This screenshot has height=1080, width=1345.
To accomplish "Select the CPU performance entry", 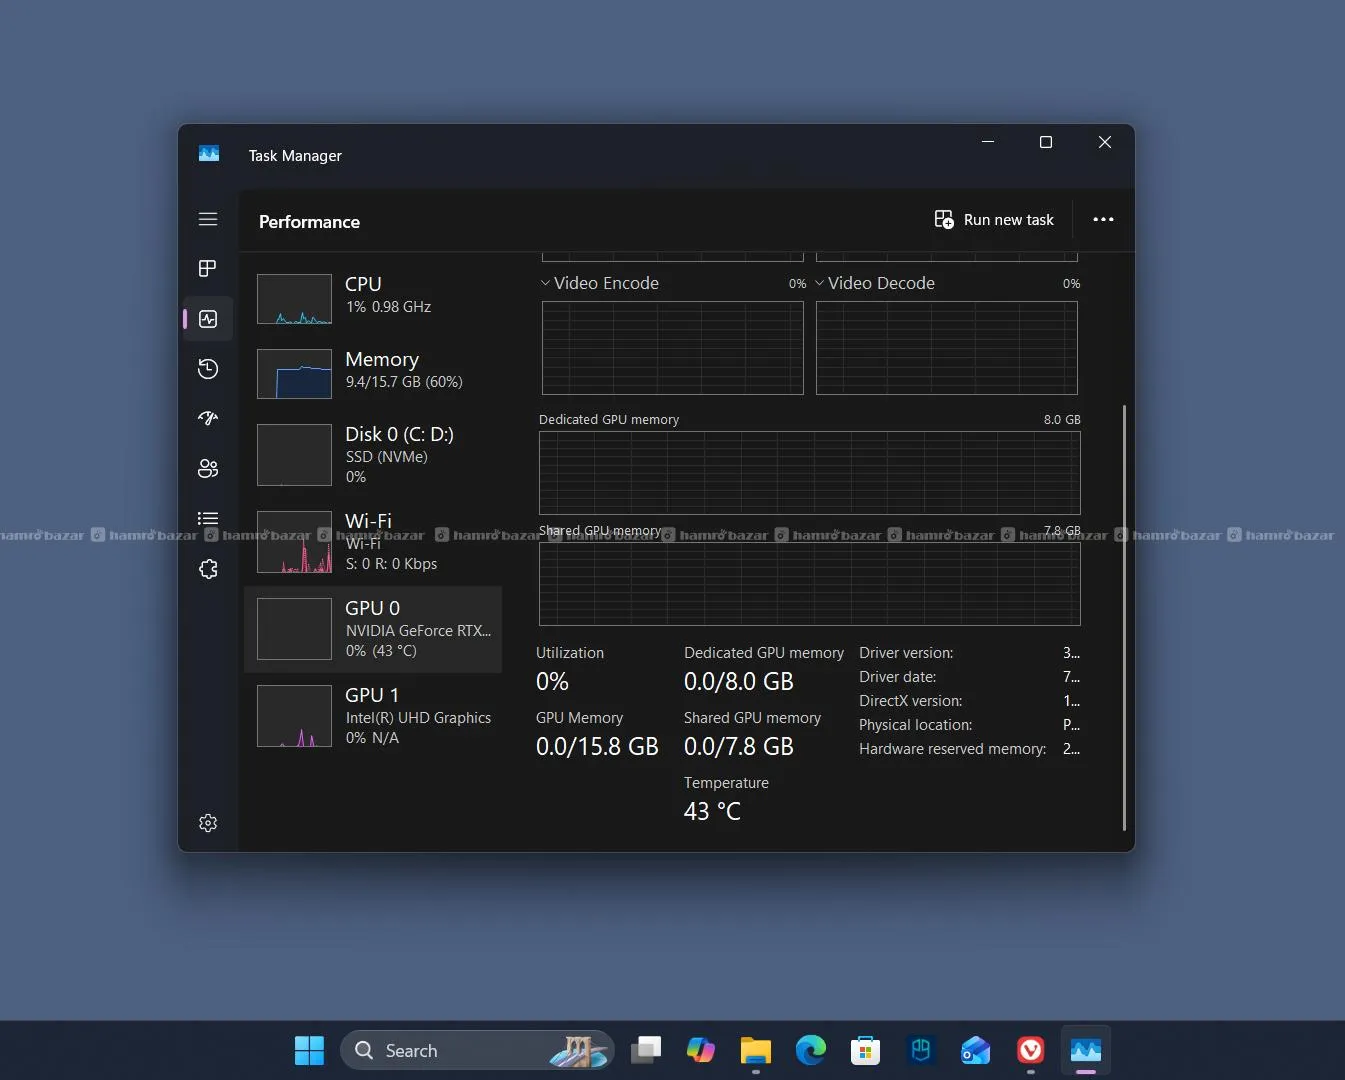I will coord(374,298).
